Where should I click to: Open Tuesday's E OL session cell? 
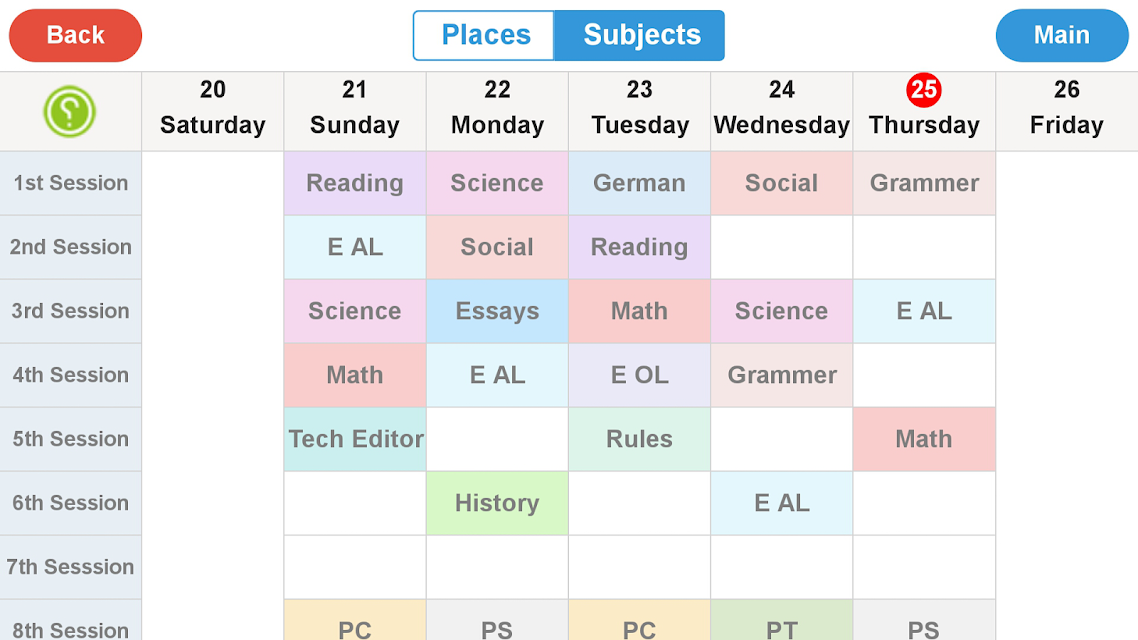[639, 375]
